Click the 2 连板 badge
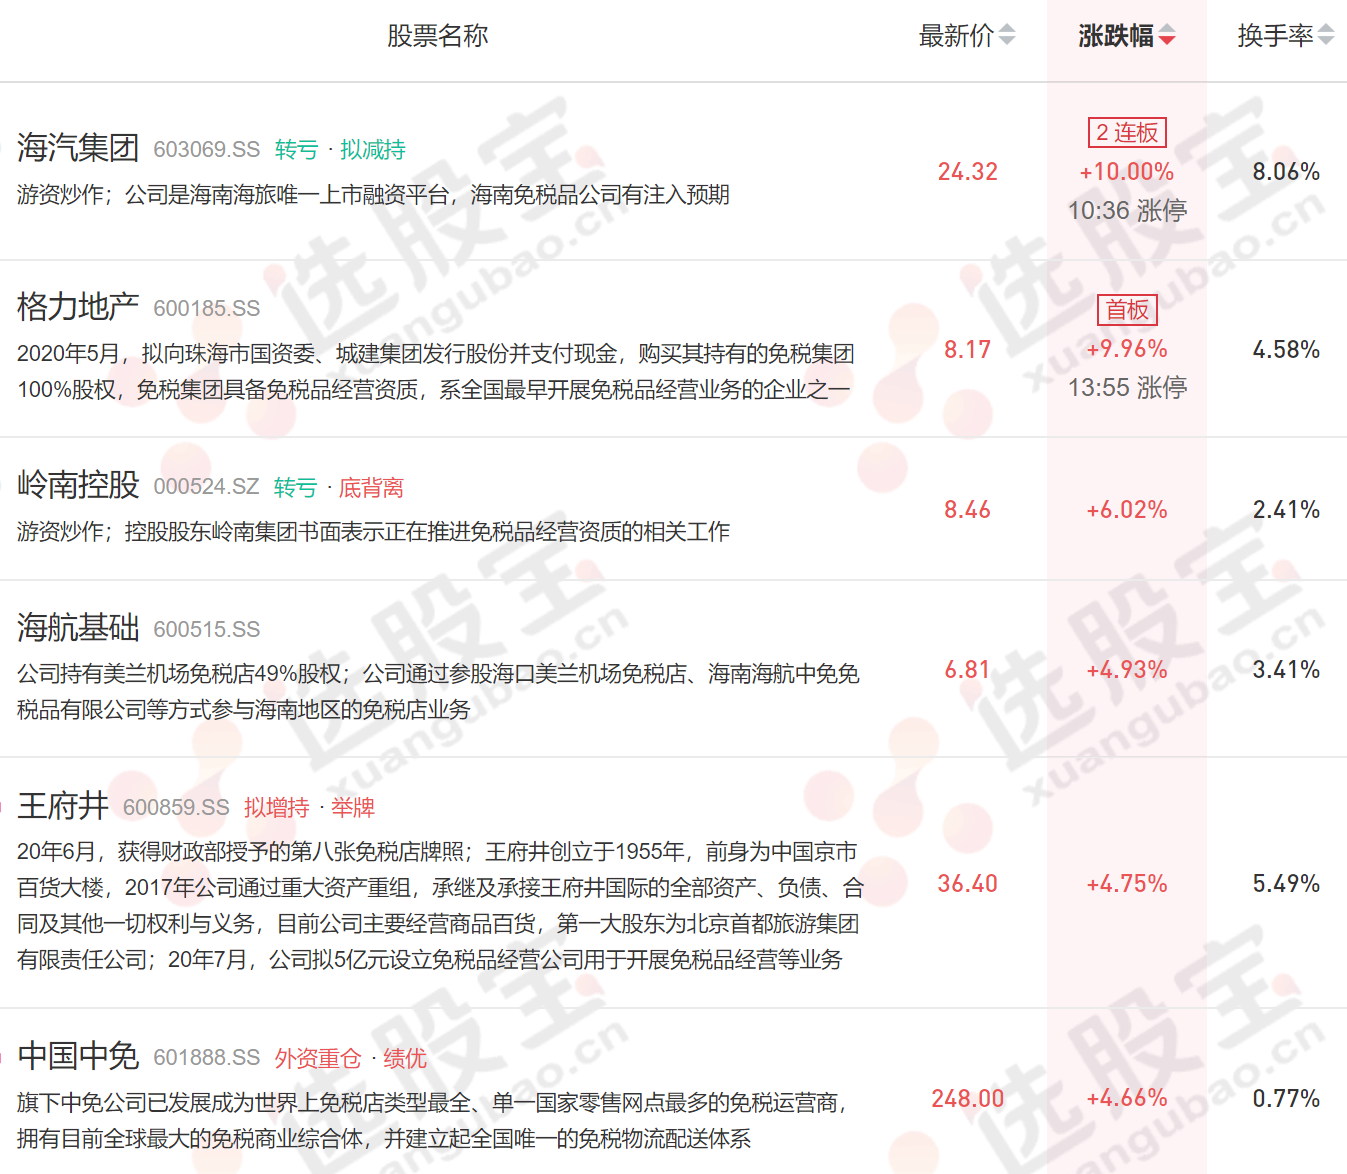 click(1127, 132)
